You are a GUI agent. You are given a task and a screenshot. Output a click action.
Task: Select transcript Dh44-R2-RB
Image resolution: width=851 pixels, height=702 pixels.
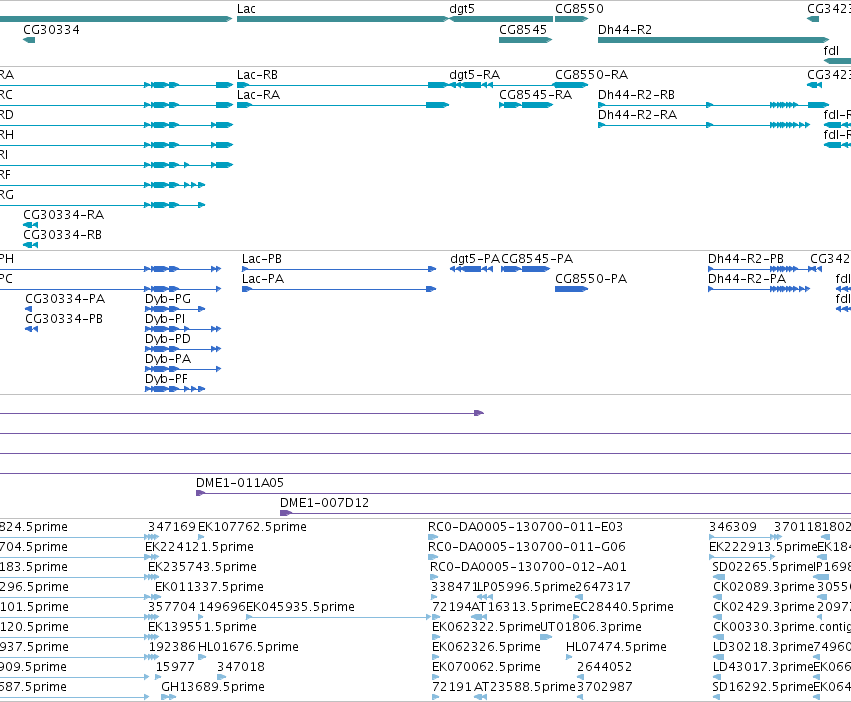pyautogui.click(x=714, y=105)
